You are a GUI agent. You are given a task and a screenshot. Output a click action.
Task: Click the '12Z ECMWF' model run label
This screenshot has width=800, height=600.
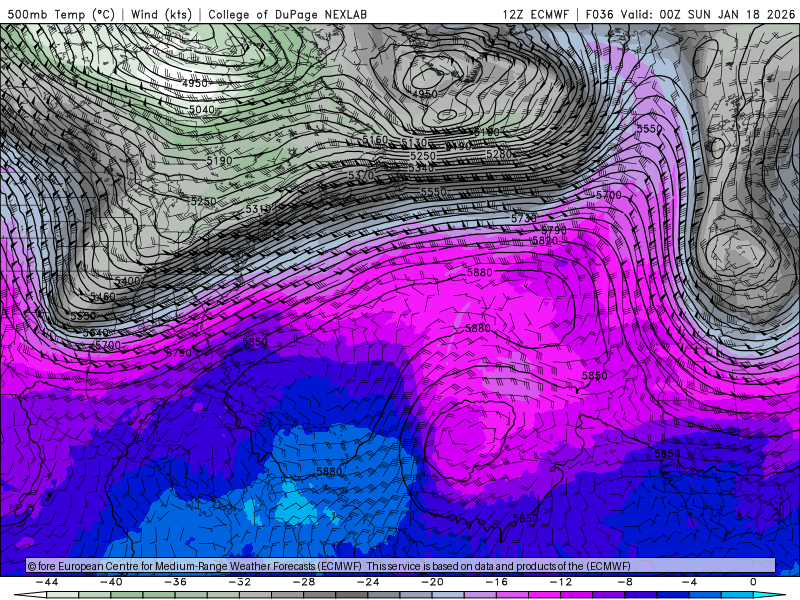pos(535,14)
